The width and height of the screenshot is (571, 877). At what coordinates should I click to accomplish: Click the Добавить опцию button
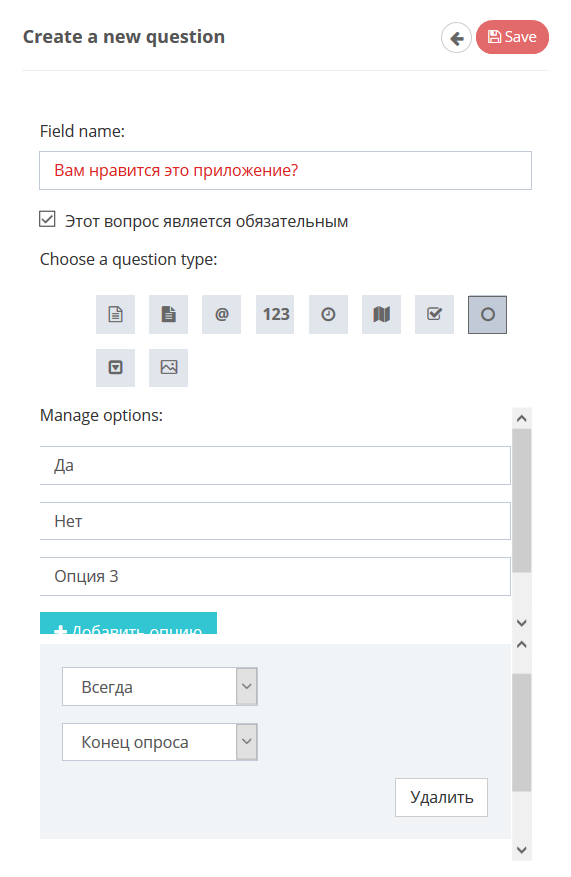pyautogui.click(x=129, y=623)
